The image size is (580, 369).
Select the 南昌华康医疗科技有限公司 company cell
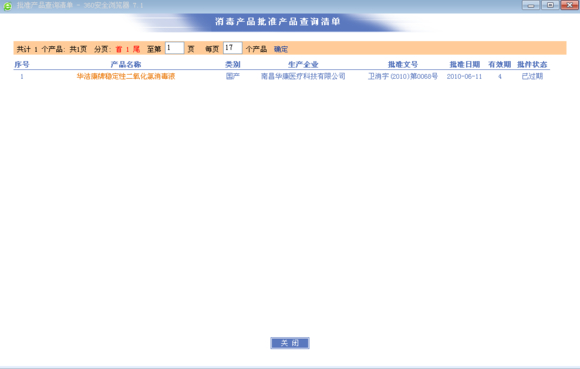tap(303, 77)
